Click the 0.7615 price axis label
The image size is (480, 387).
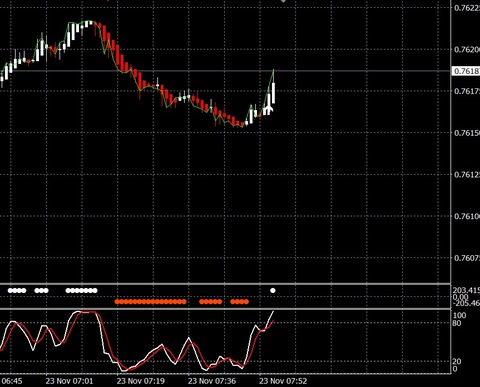(x=467, y=133)
